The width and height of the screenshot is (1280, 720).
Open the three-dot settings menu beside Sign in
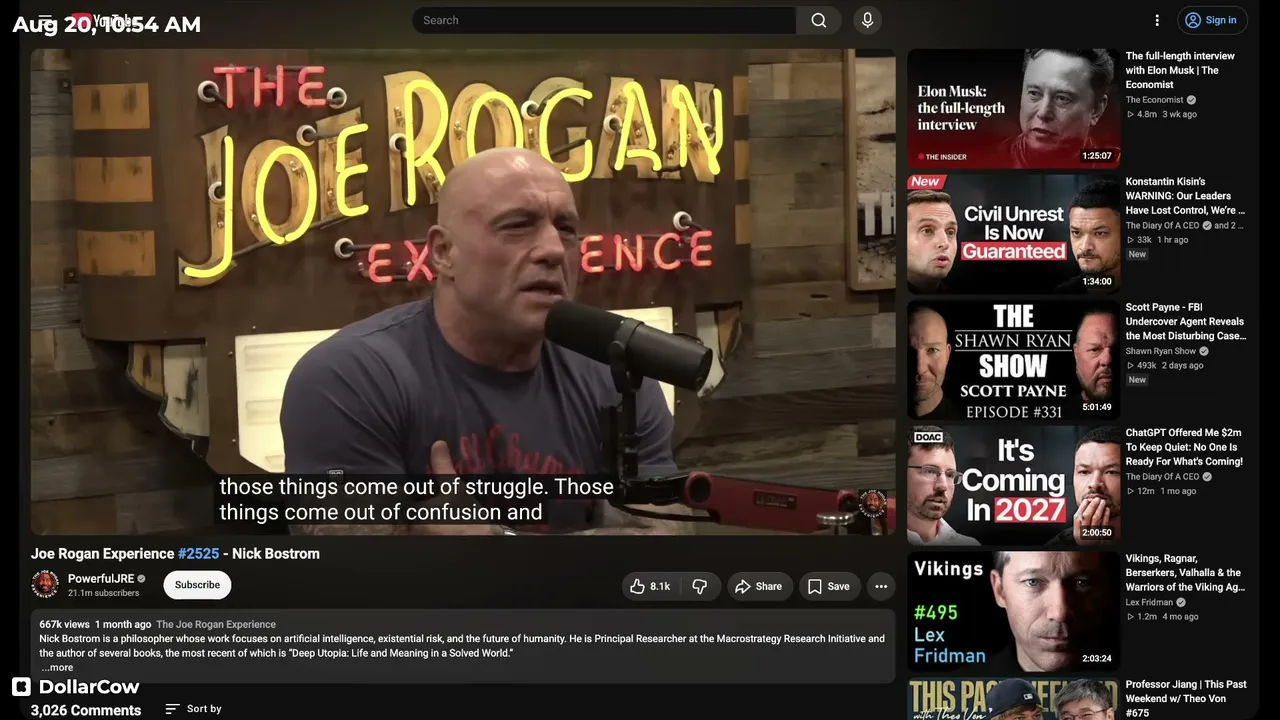pyautogui.click(x=1157, y=20)
